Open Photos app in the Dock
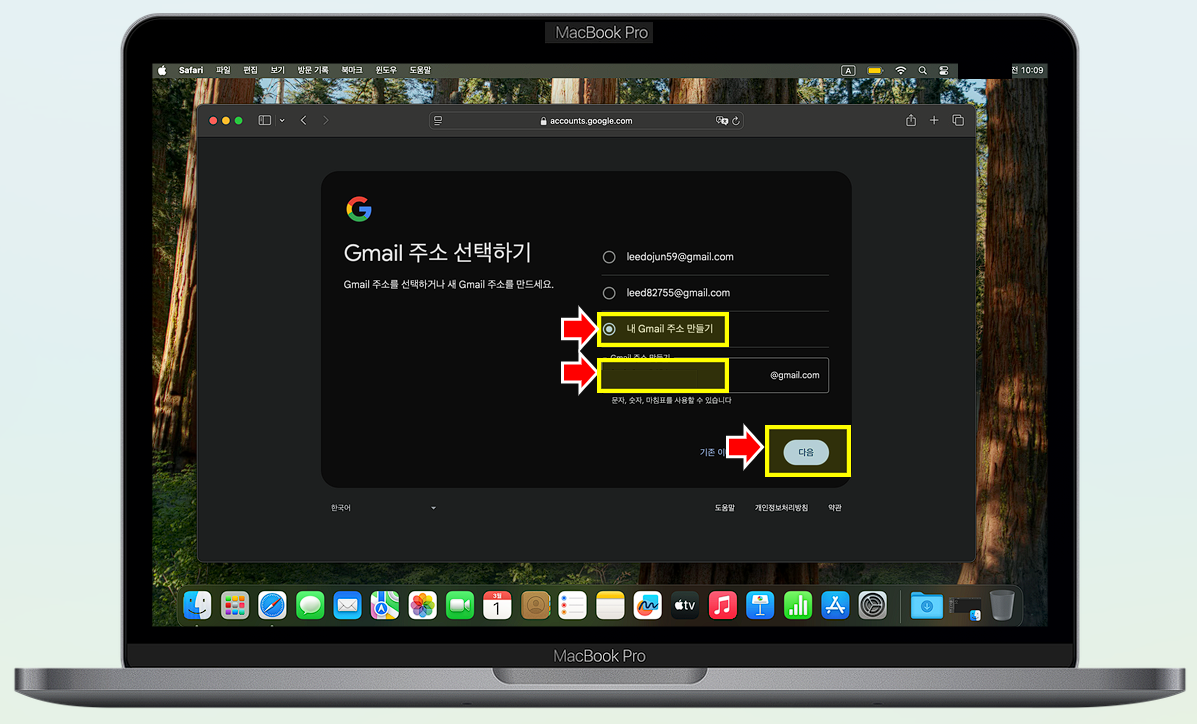 click(422, 606)
